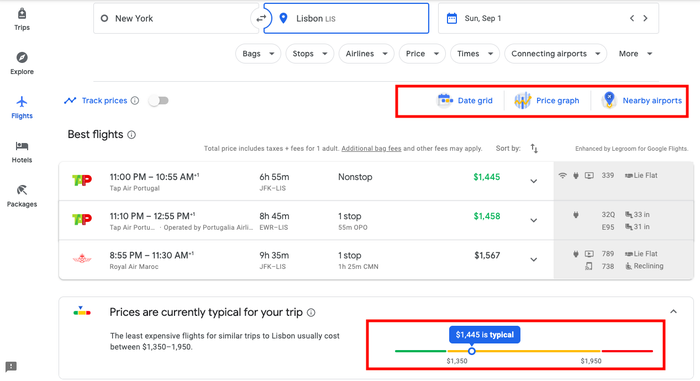Toggle the Track prices switch
The height and width of the screenshot is (381, 700).
coord(159,100)
